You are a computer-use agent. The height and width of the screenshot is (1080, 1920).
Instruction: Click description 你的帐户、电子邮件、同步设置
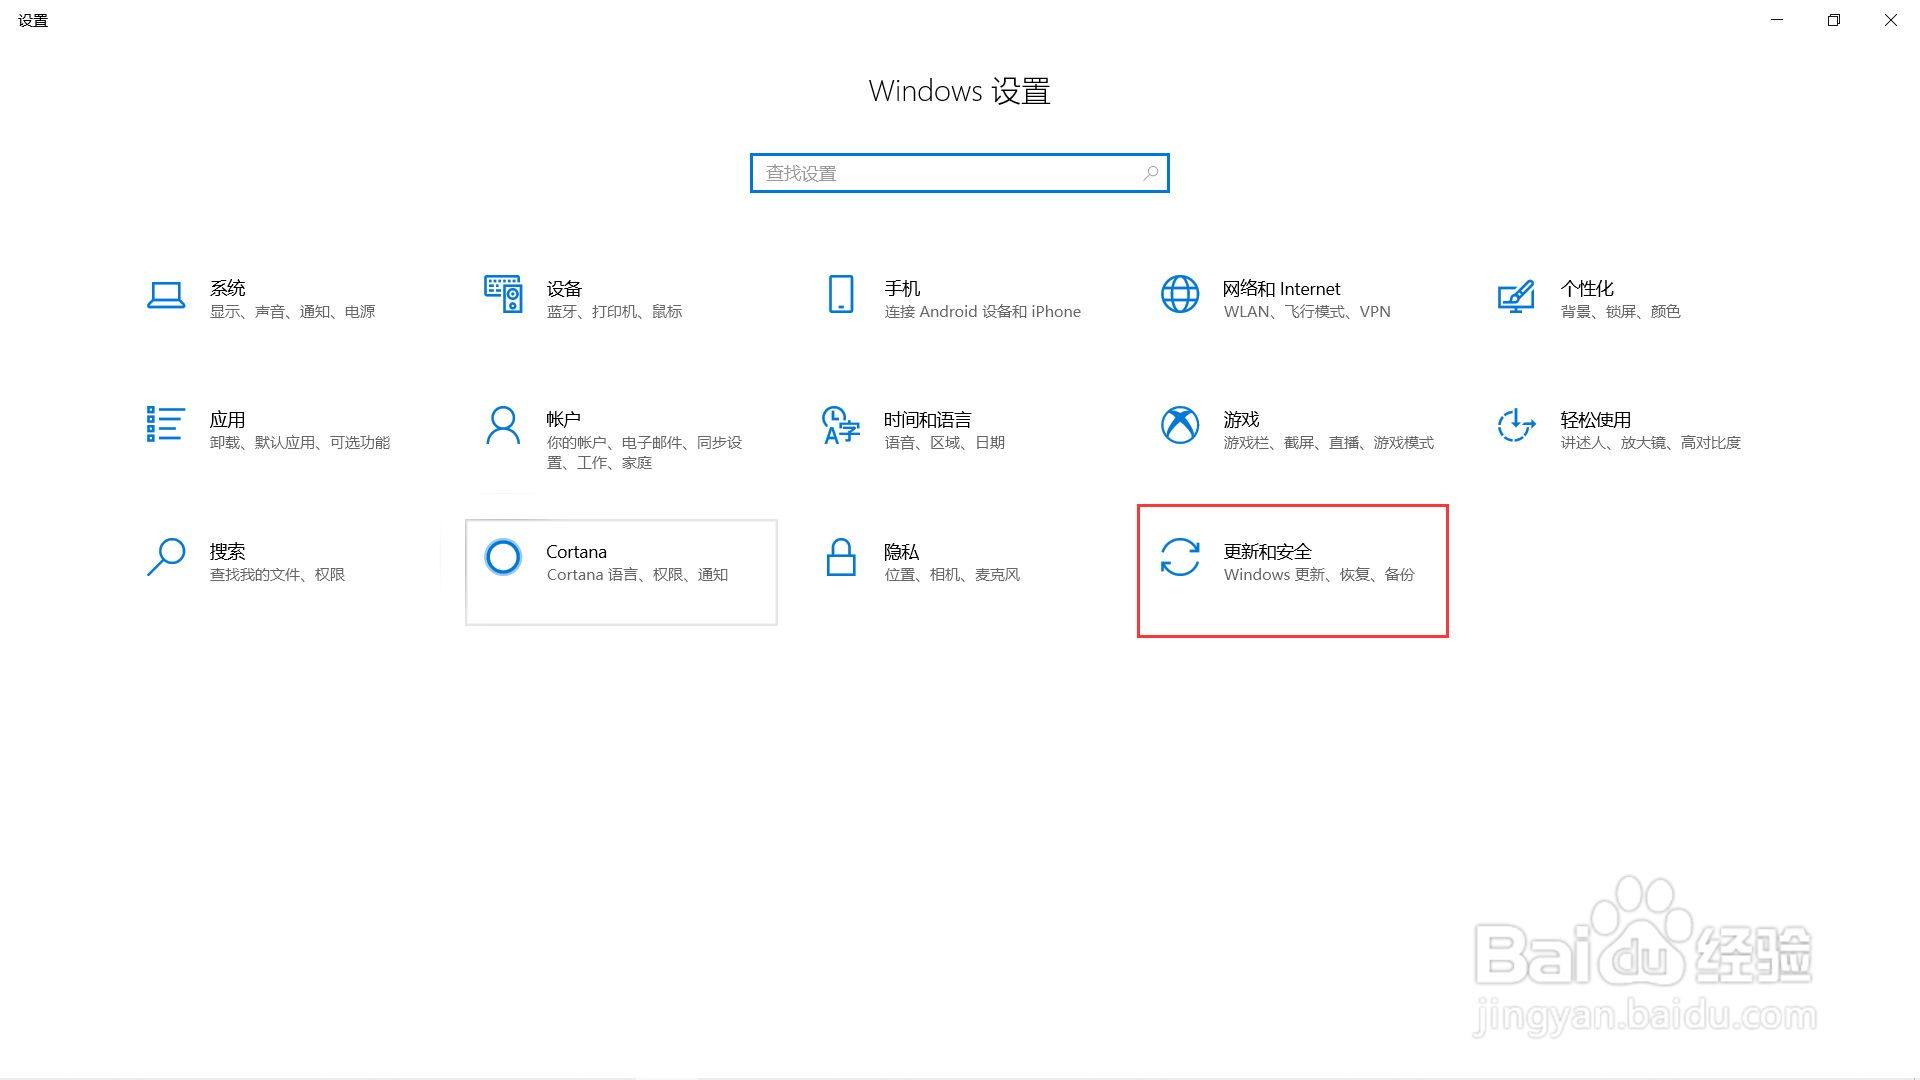[644, 453]
